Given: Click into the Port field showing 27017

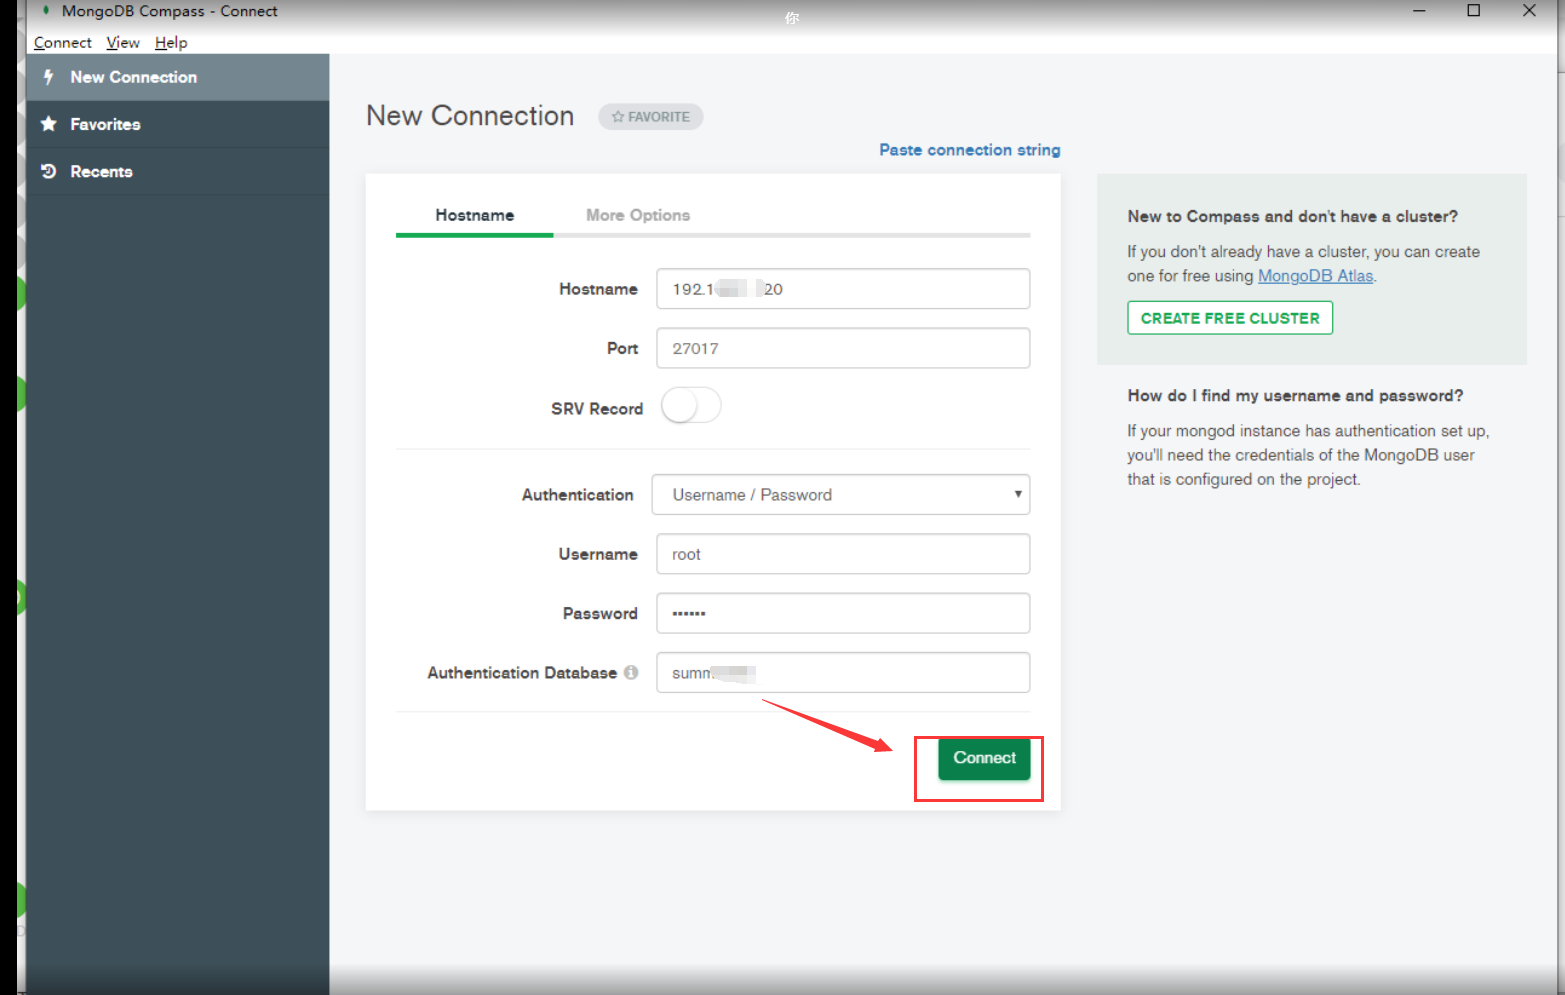Looking at the screenshot, I should pyautogui.click(x=843, y=348).
